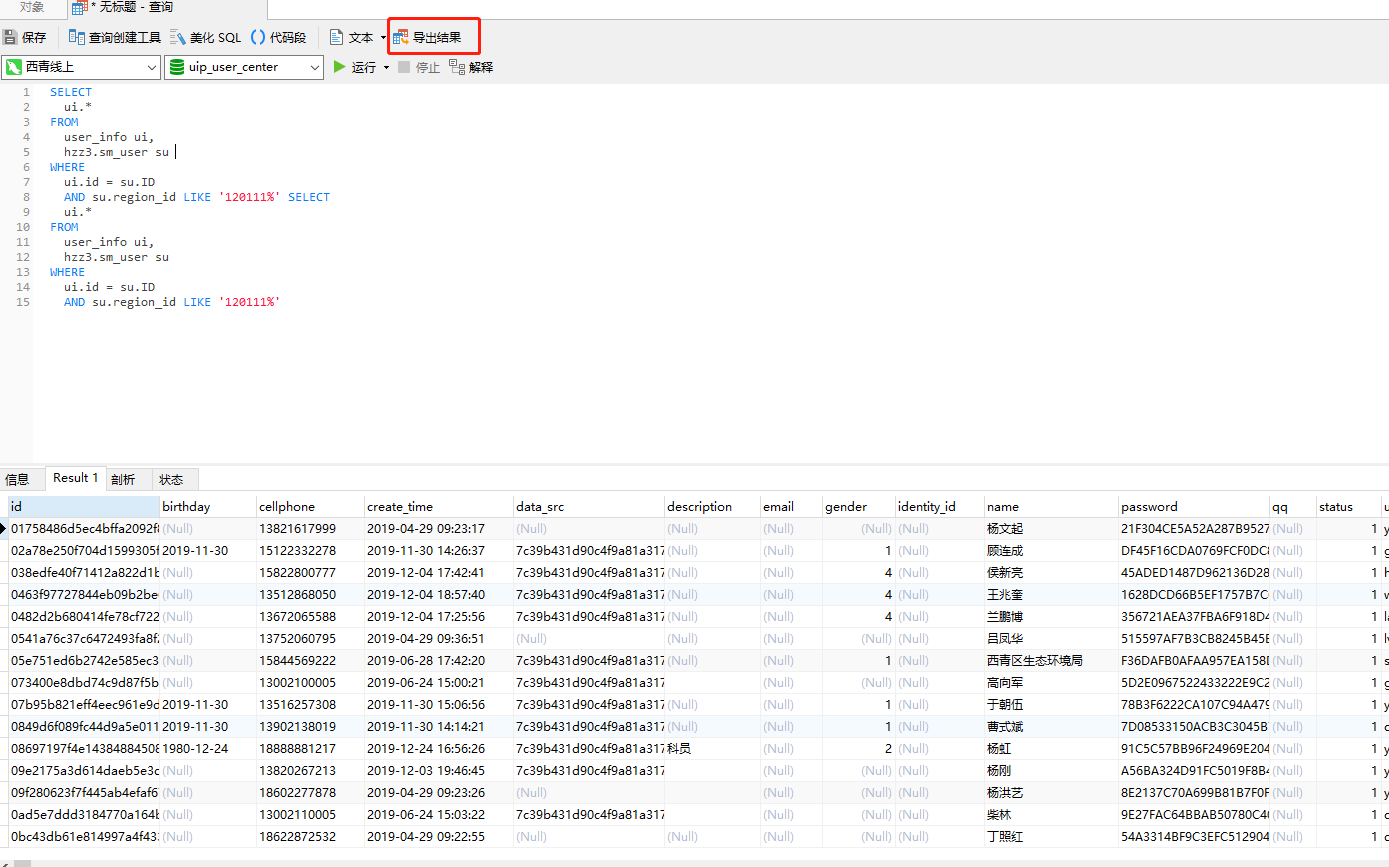
Task: Select create_time cell 2019-12-24 16:56:26
Action: click(439, 749)
